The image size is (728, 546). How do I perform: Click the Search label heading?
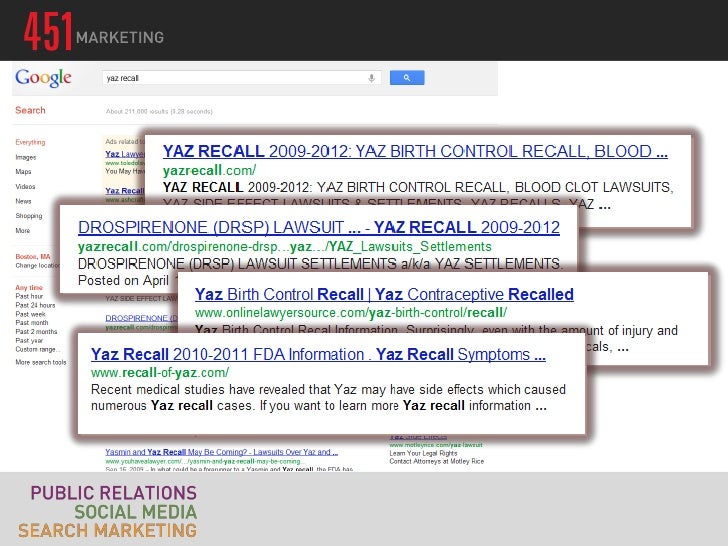point(30,110)
